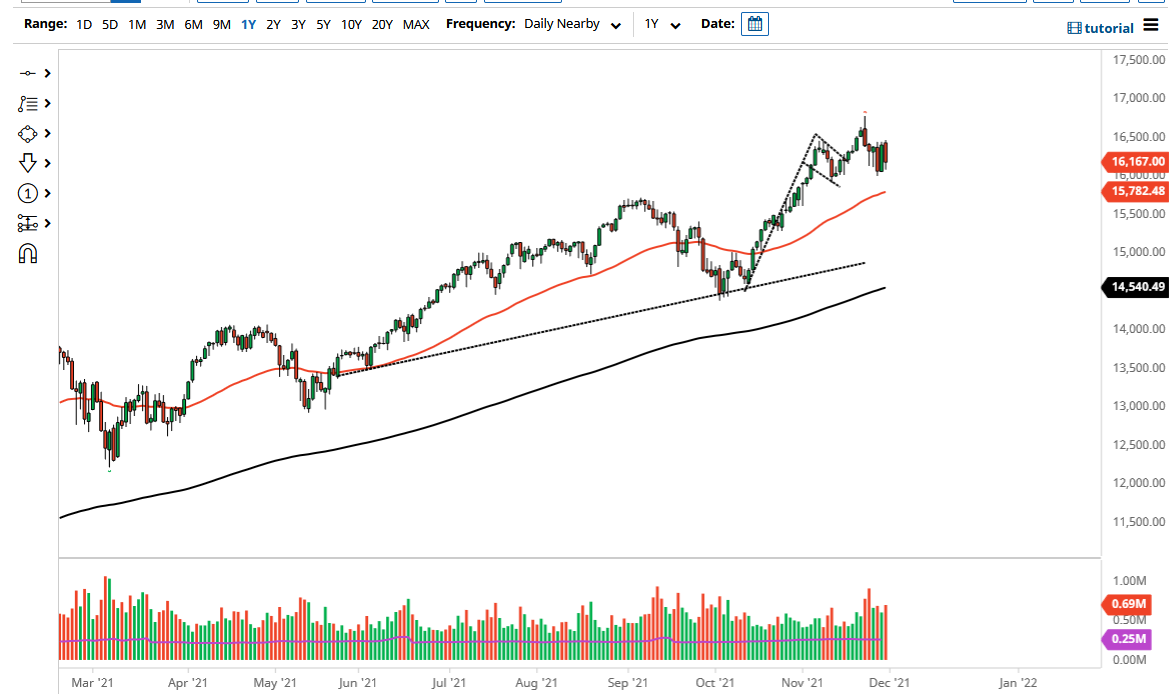Open the chart settings sliders tool
The height and width of the screenshot is (698, 1176).
pos(27,223)
